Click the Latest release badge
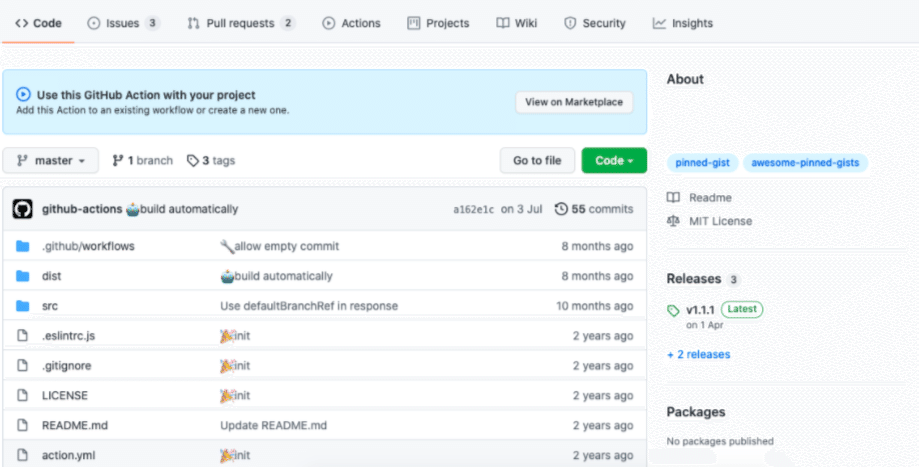The width and height of the screenshot is (919, 467). (x=742, y=309)
